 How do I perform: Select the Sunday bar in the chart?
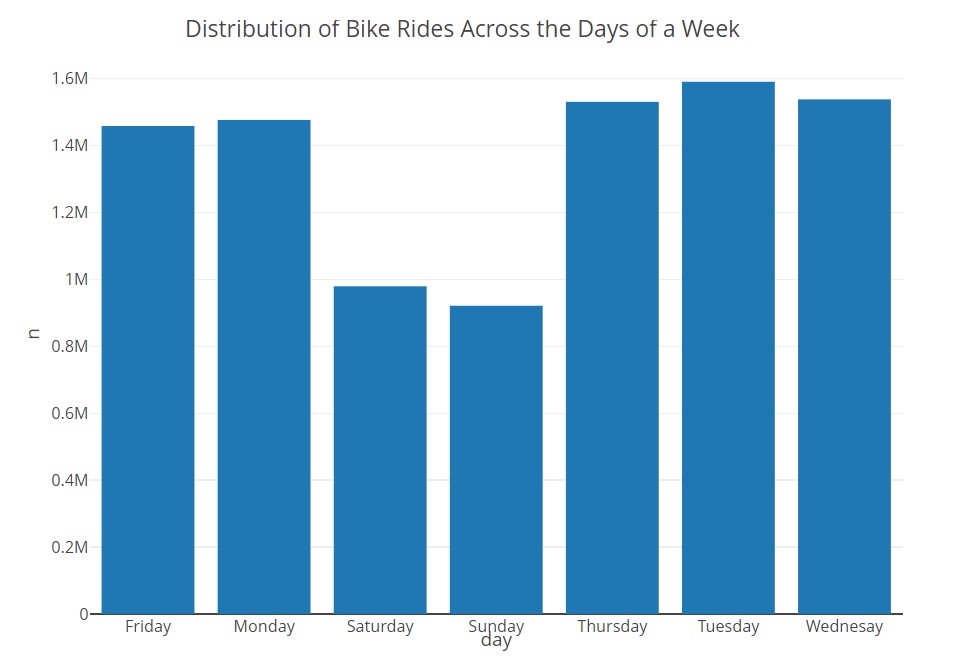tap(496, 460)
